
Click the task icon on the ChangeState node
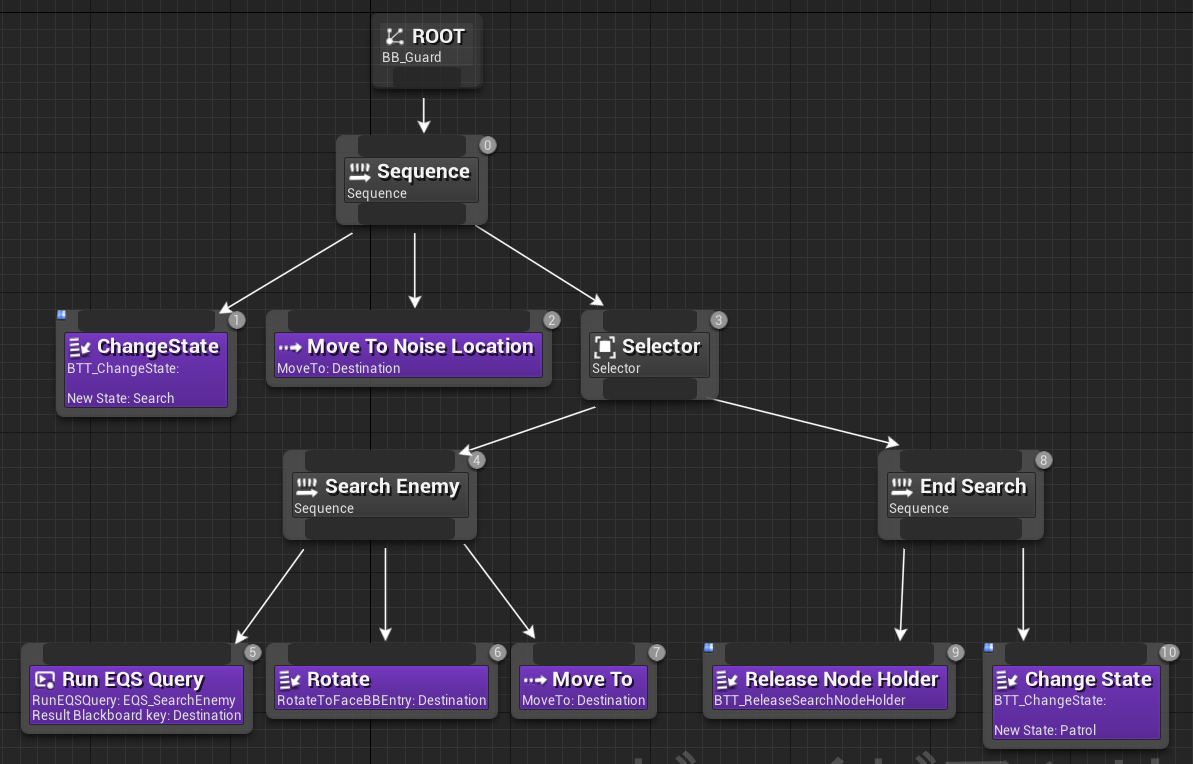[x=80, y=346]
